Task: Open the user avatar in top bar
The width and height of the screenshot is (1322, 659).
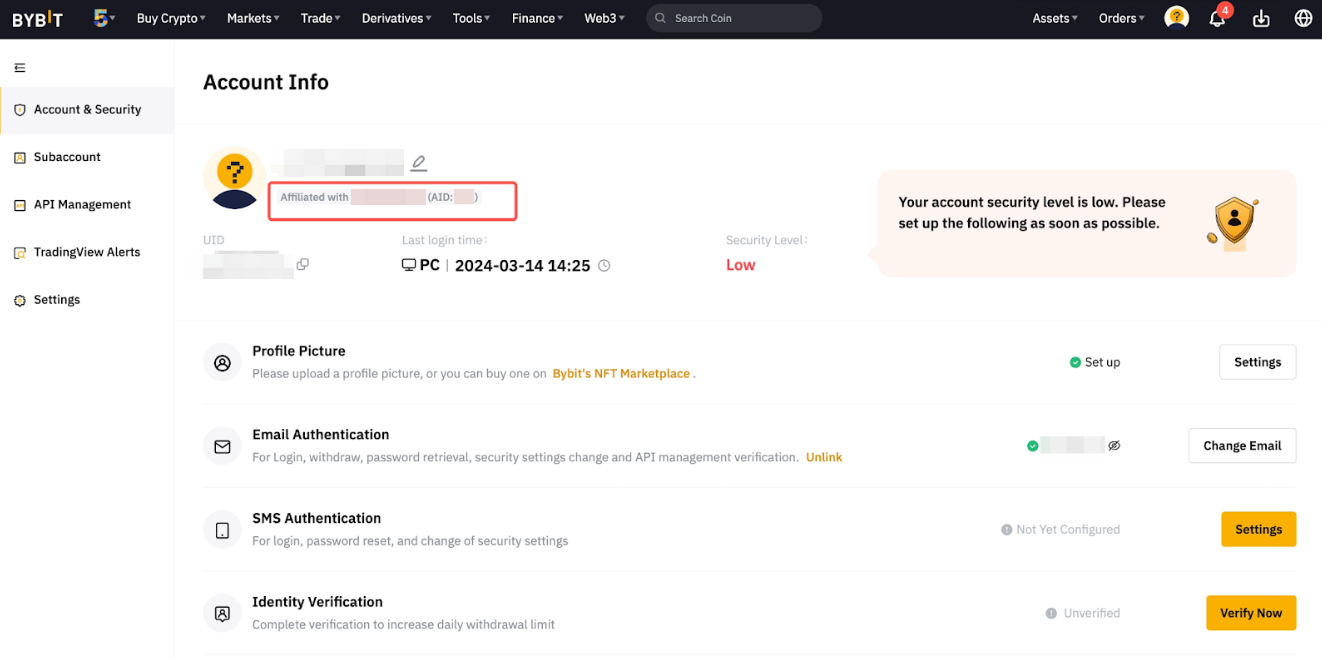Action: pyautogui.click(x=1176, y=18)
